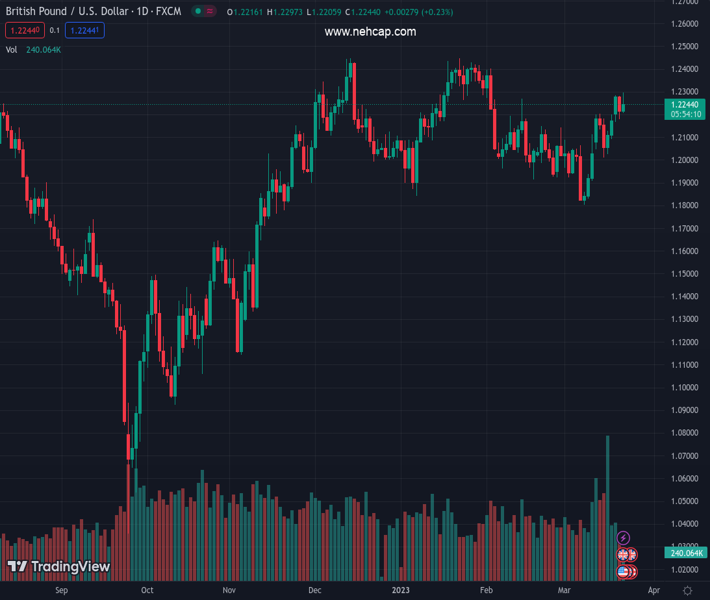
Task: Click the Vol indicator legend label
Action: click(x=11, y=49)
